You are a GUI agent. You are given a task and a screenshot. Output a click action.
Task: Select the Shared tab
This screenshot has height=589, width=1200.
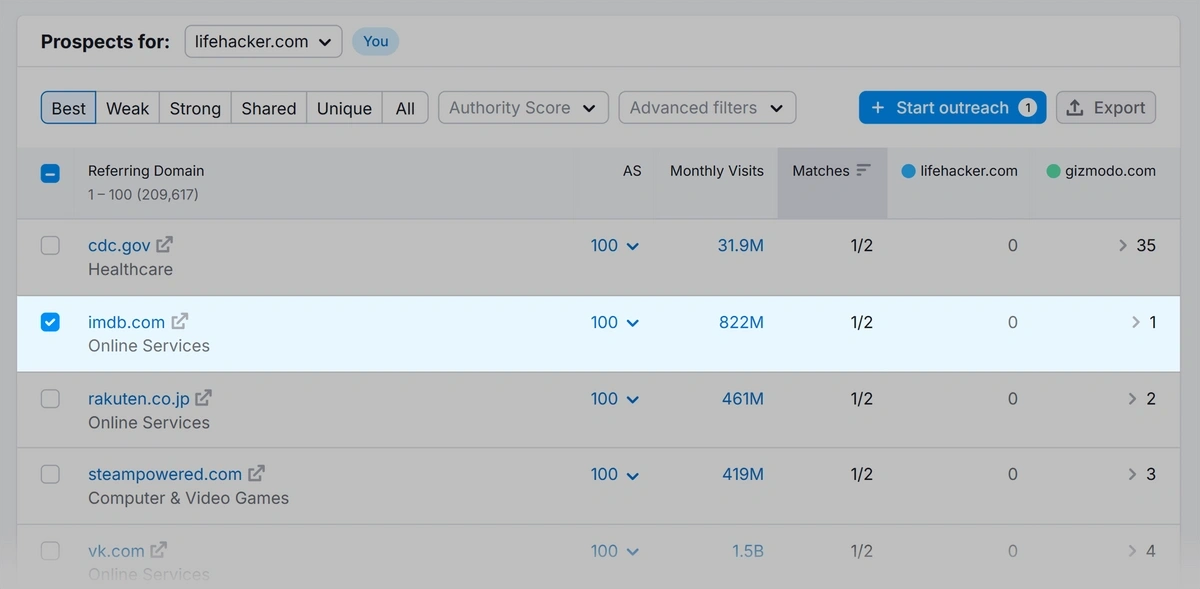coord(269,108)
